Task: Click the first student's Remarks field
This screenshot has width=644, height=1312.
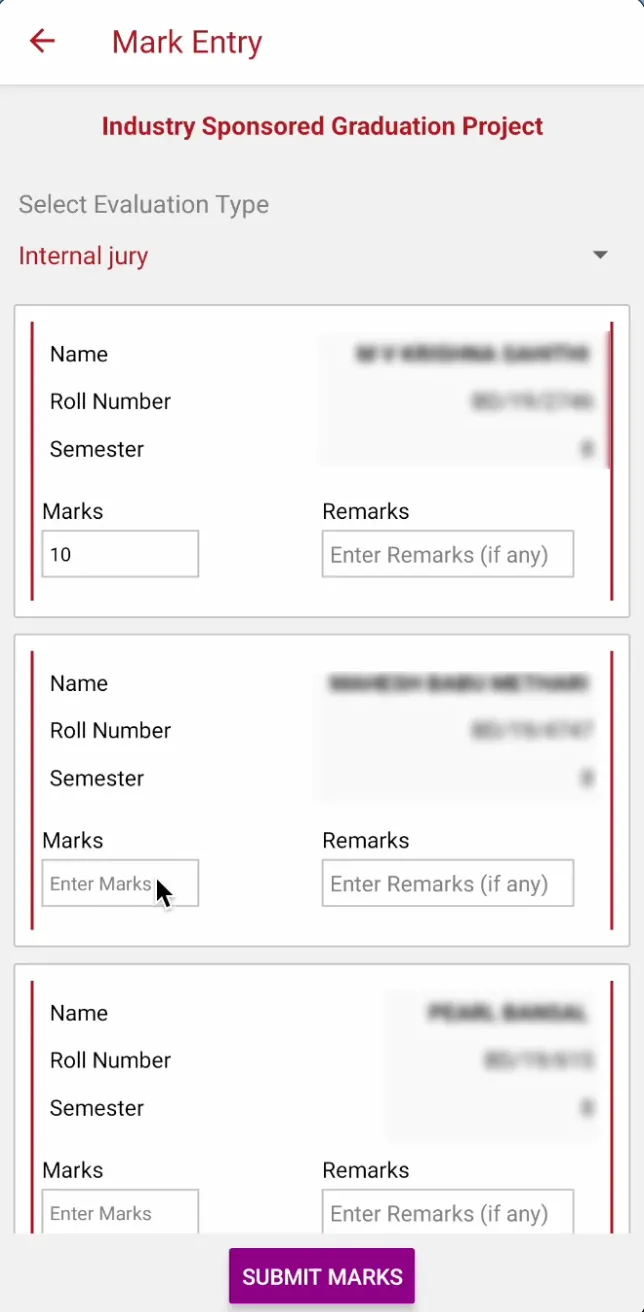Action: coord(447,554)
